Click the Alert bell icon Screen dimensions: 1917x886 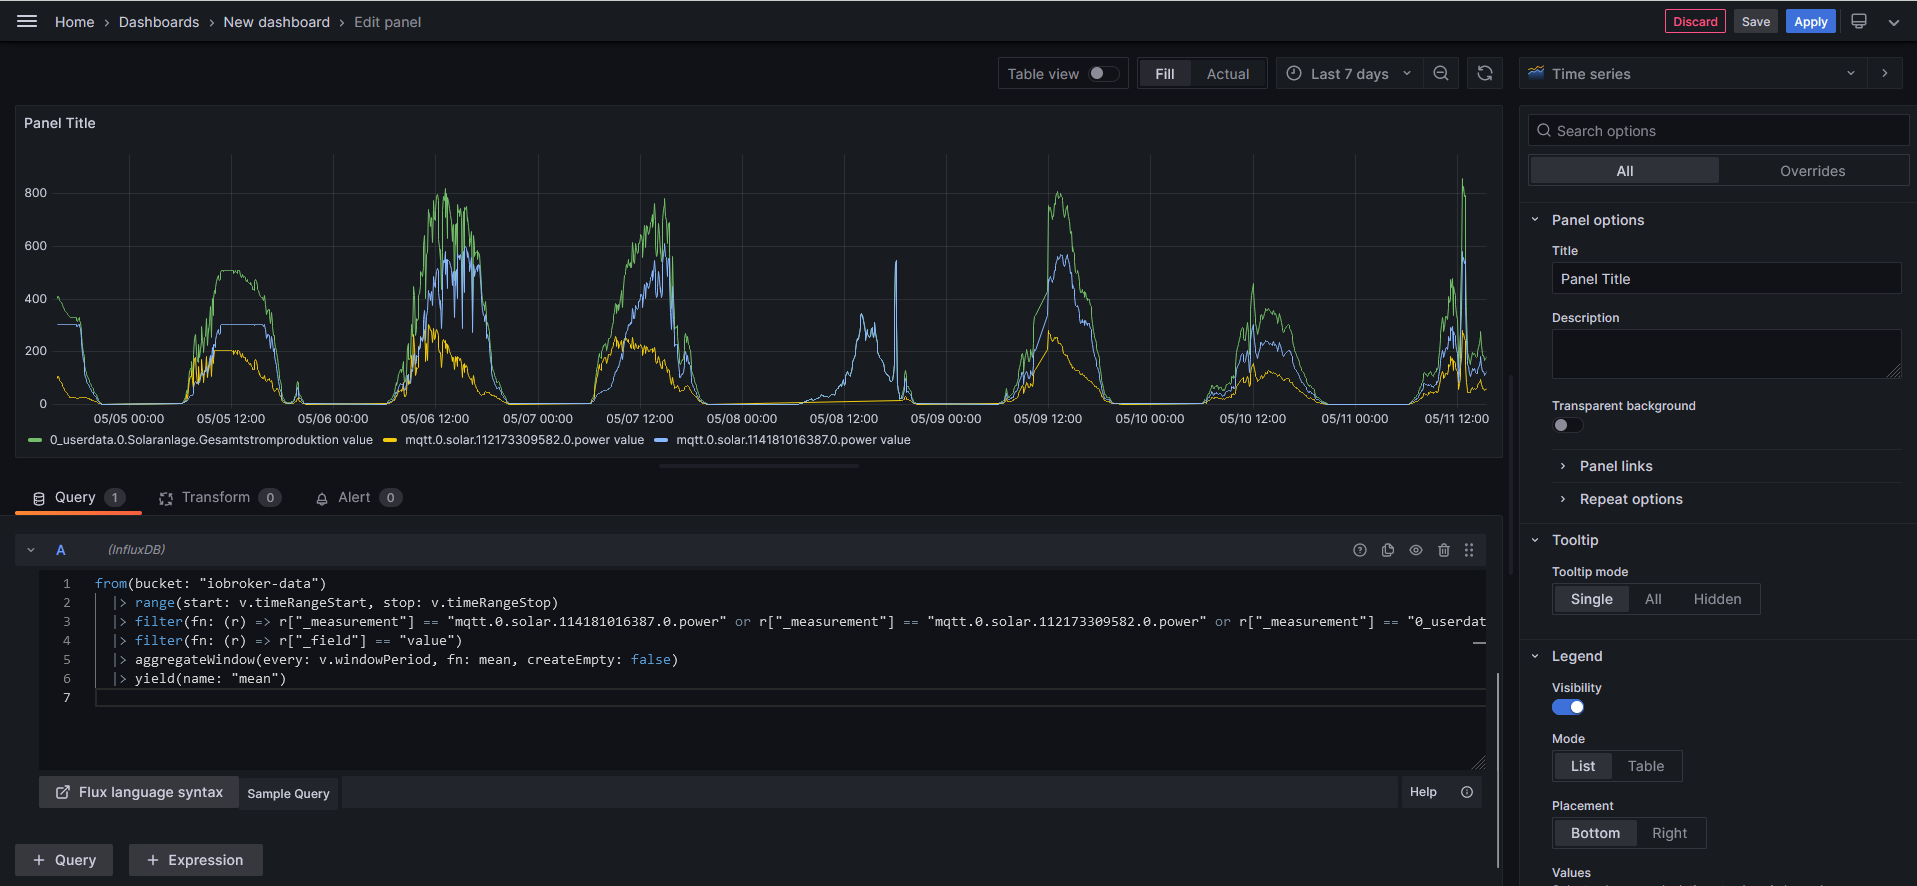pos(322,498)
